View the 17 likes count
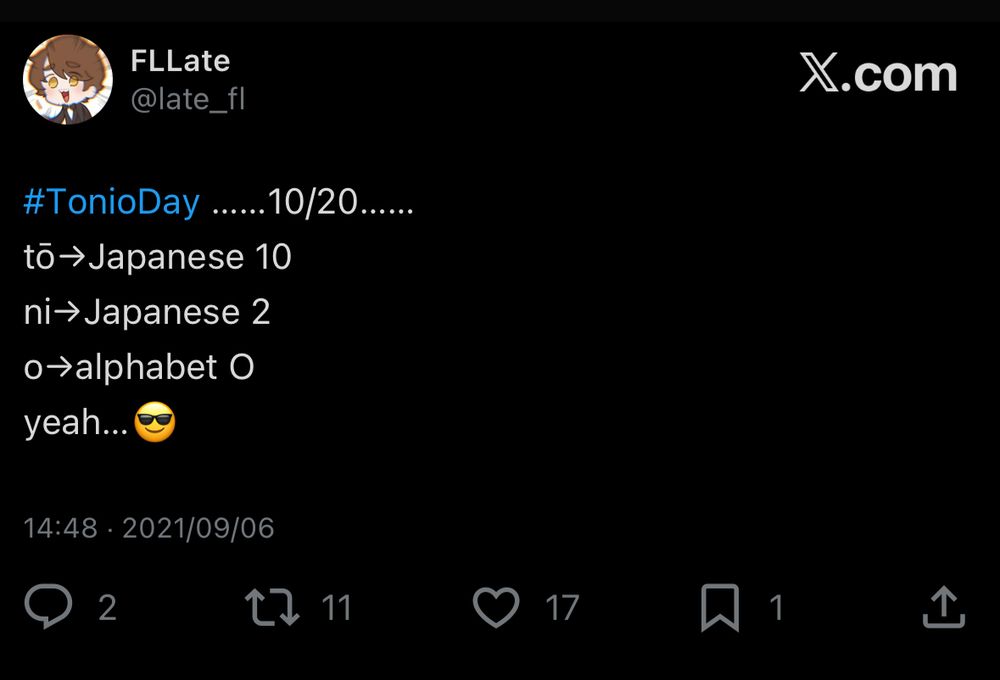This screenshot has width=1000, height=680. 562,607
